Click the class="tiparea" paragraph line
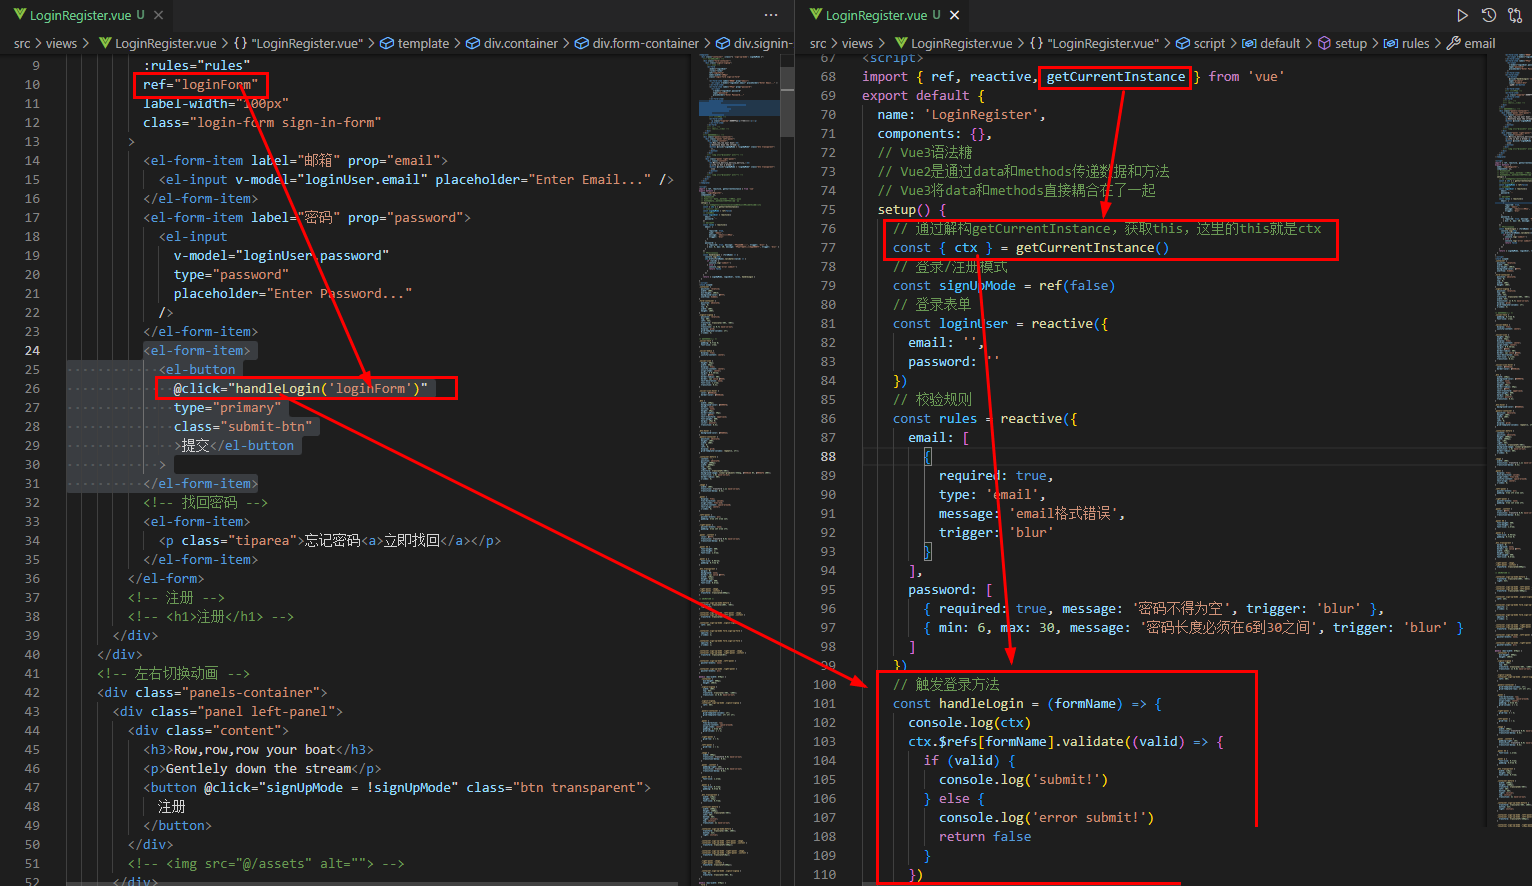Screen dimensions: 1532x886 coord(330,540)
